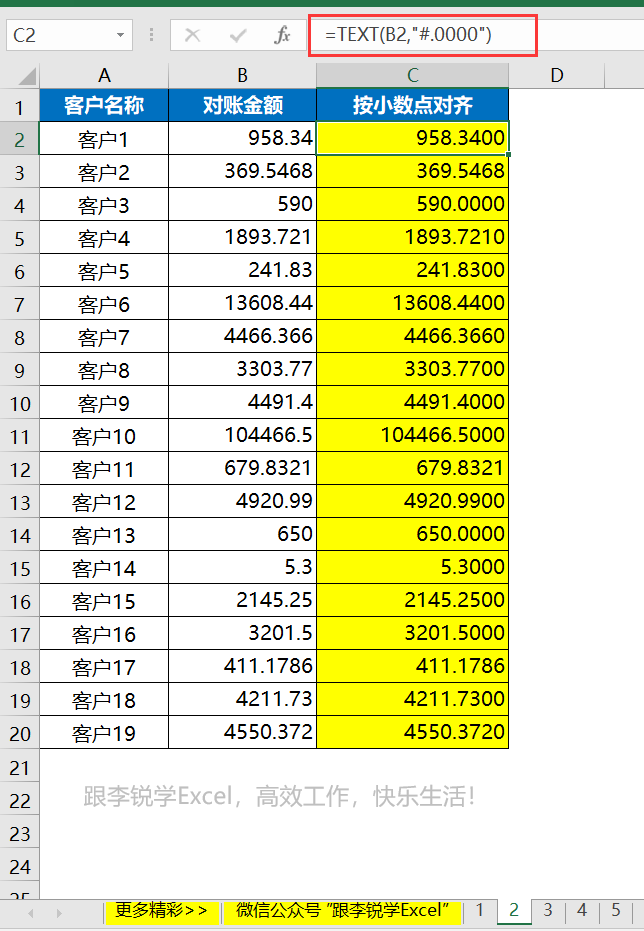The width and height of the screenshot is (644, 931).
Task: Click the Name Box showing C2
Action: click(60, 35)
